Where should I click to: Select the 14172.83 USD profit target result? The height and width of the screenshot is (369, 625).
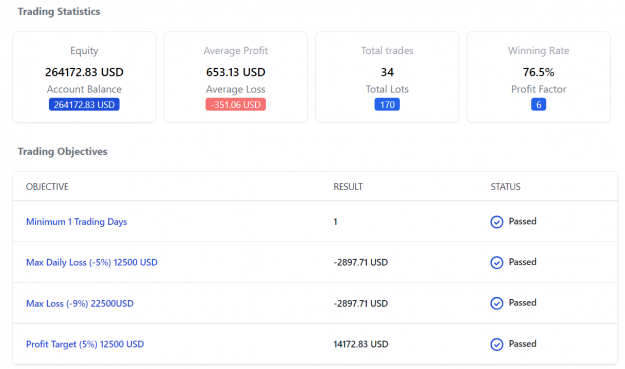coord(361,344)
